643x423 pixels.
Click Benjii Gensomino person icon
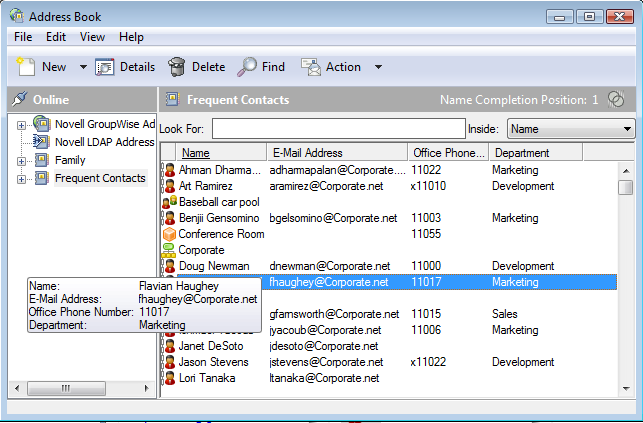169,218
